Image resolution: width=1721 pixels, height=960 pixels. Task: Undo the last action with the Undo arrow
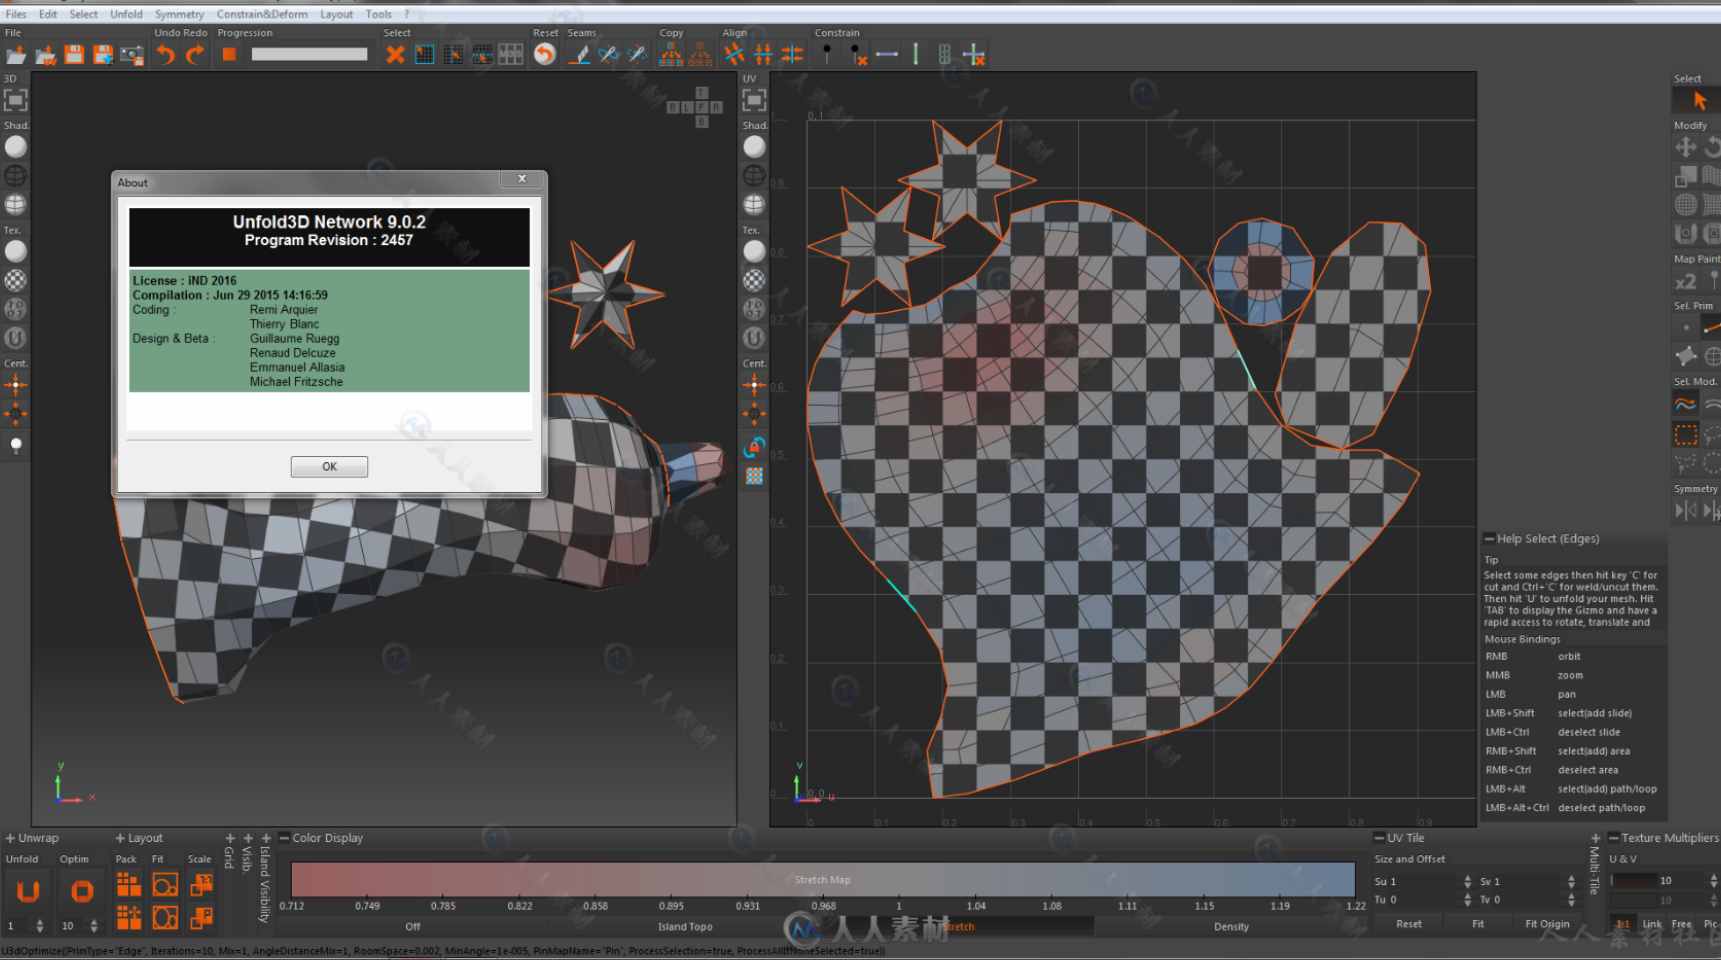(x=166, y=55)
